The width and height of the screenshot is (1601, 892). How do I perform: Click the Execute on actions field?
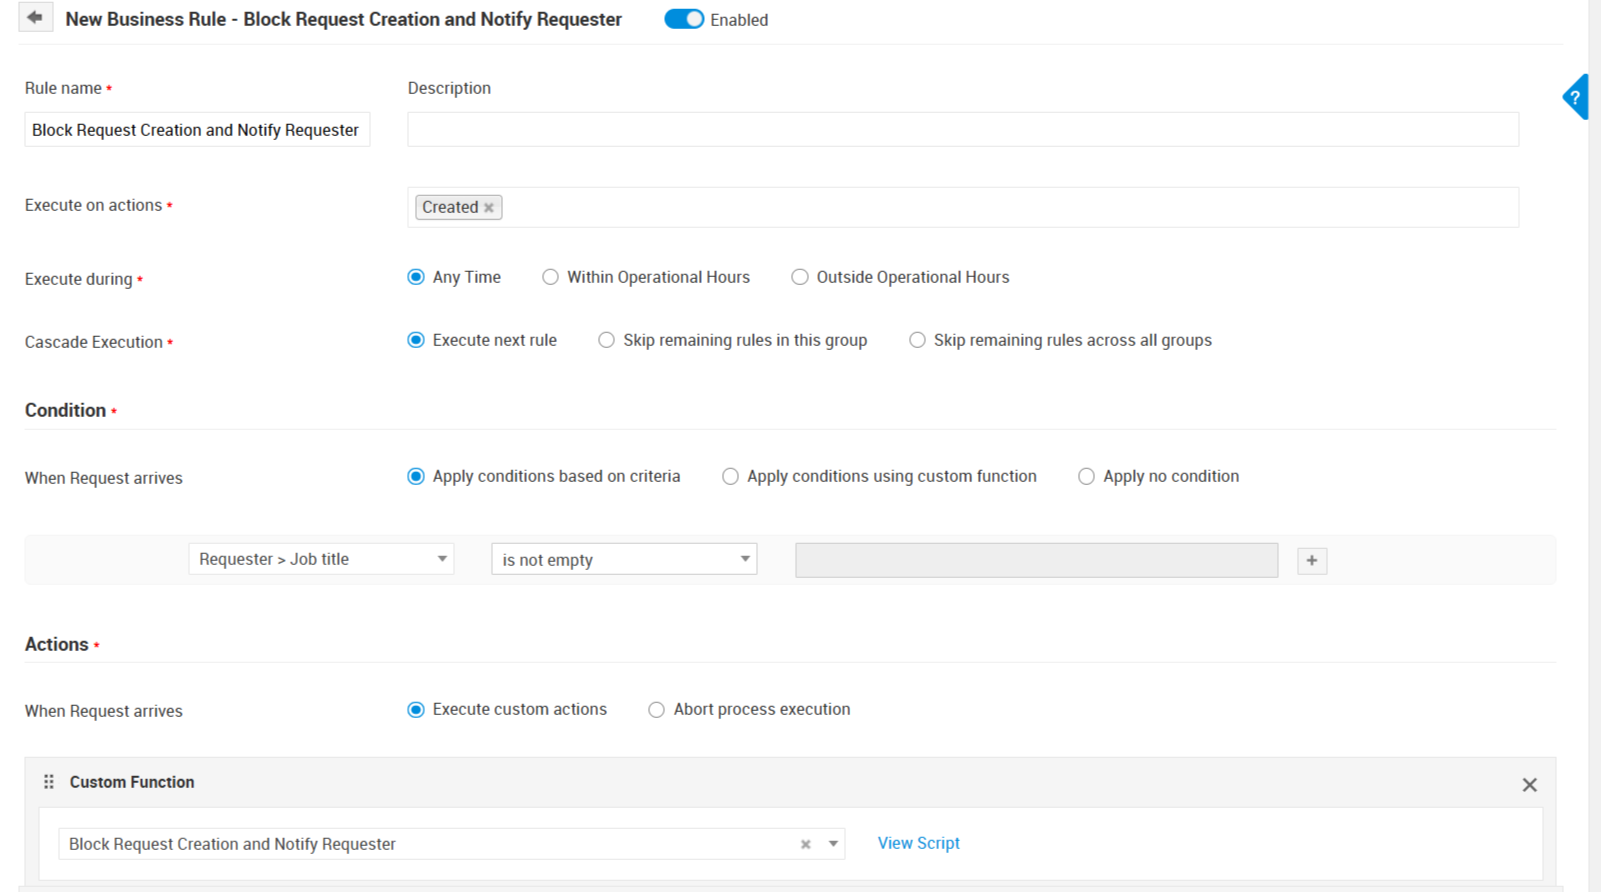pos(1000,208)
